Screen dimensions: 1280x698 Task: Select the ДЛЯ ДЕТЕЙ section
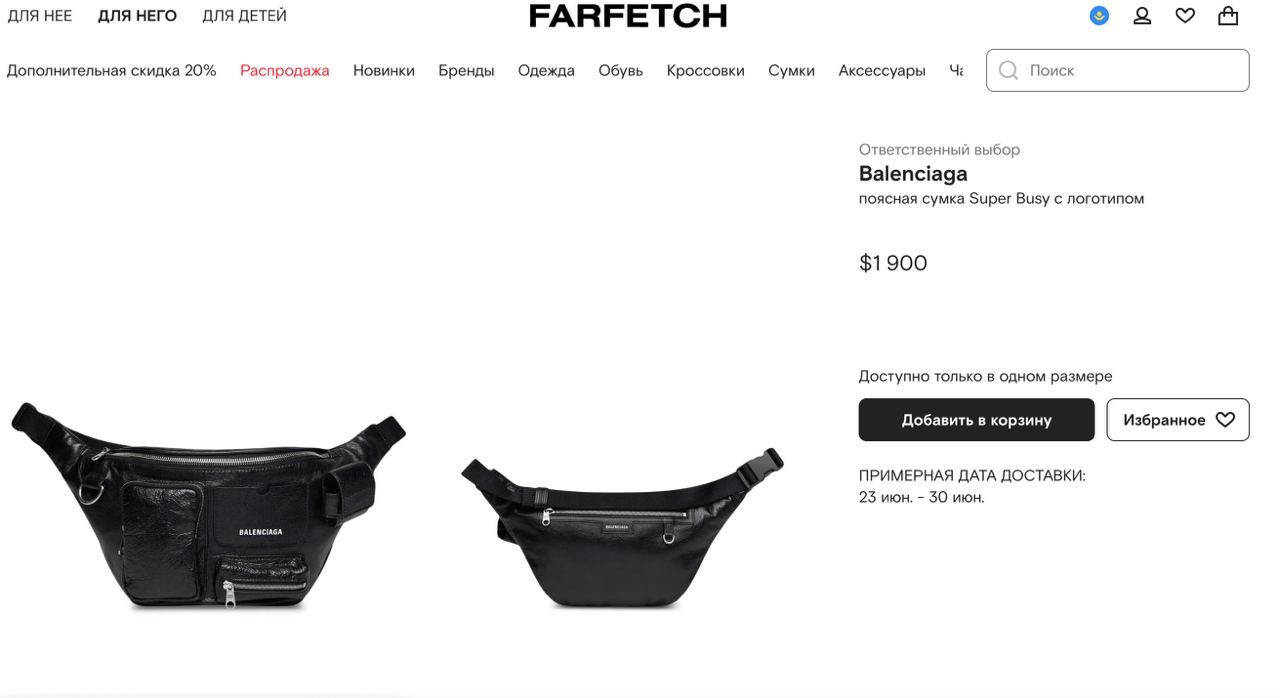pyautogui.click(x=244, y=16)
